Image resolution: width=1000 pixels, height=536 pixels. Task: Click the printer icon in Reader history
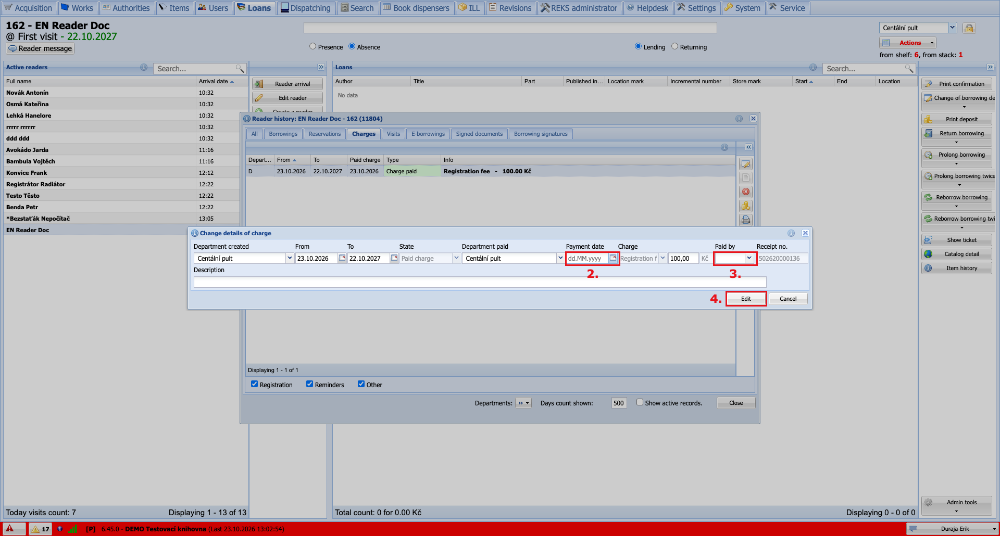pyautogui.click(x=745, y=220)
